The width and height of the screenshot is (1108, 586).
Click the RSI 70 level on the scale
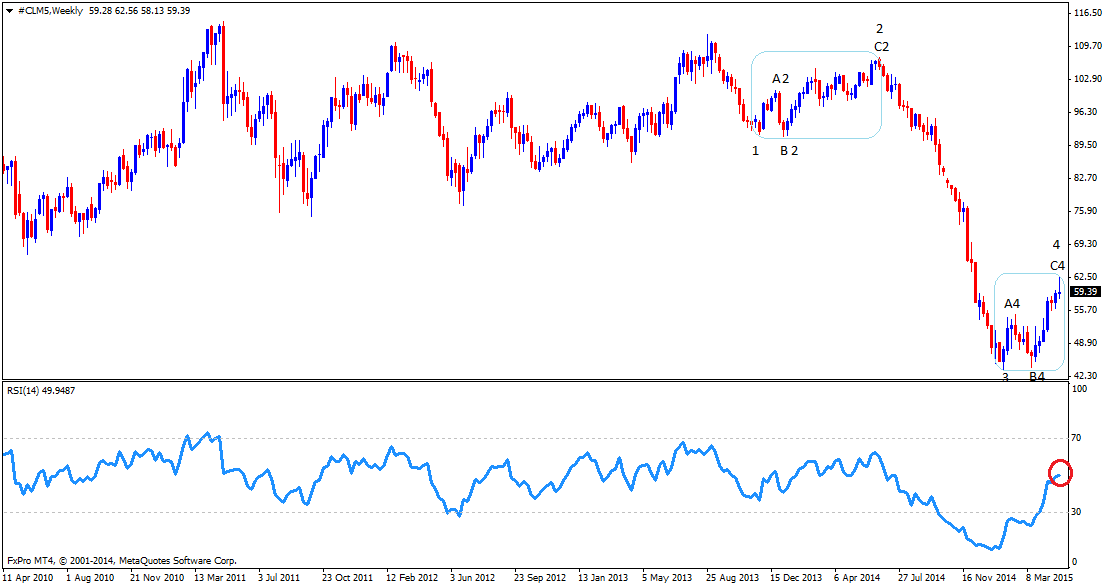1078,438
